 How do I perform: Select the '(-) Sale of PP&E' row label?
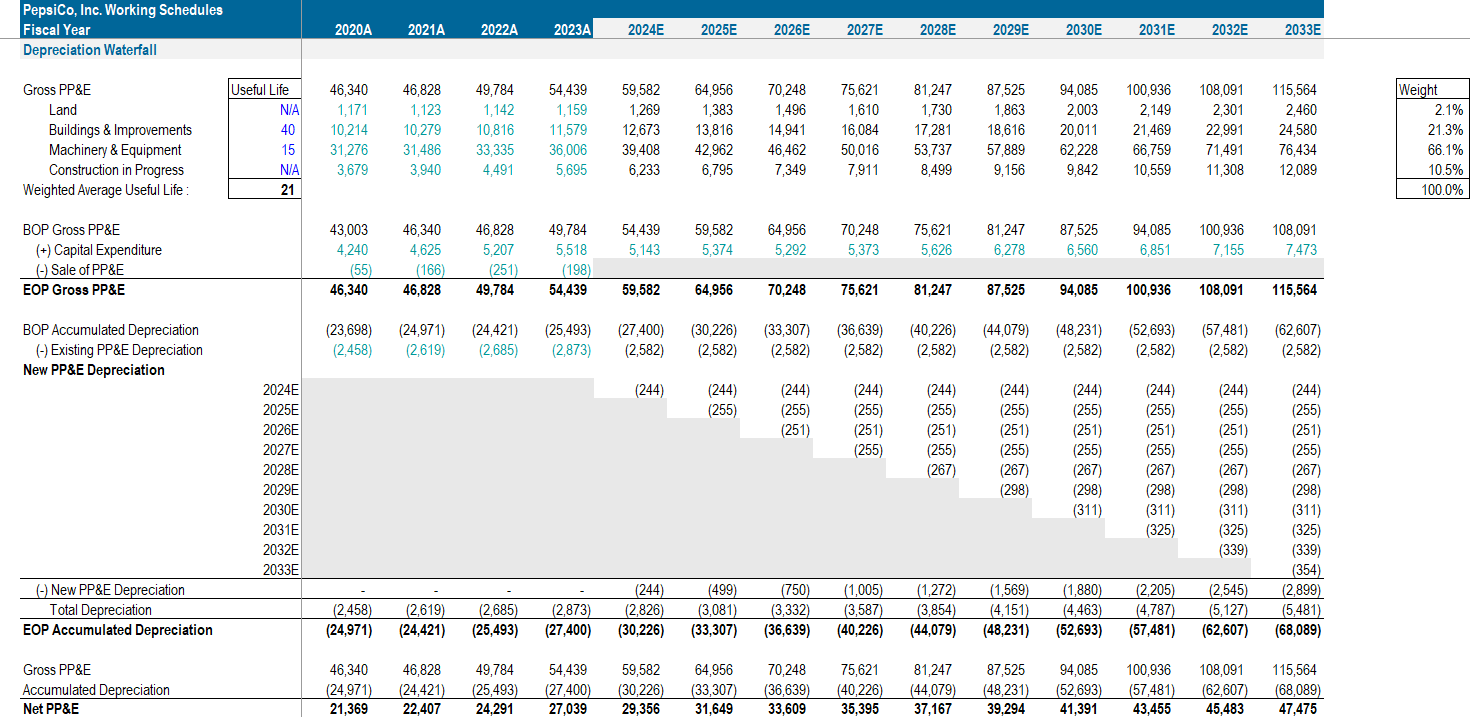80,270
